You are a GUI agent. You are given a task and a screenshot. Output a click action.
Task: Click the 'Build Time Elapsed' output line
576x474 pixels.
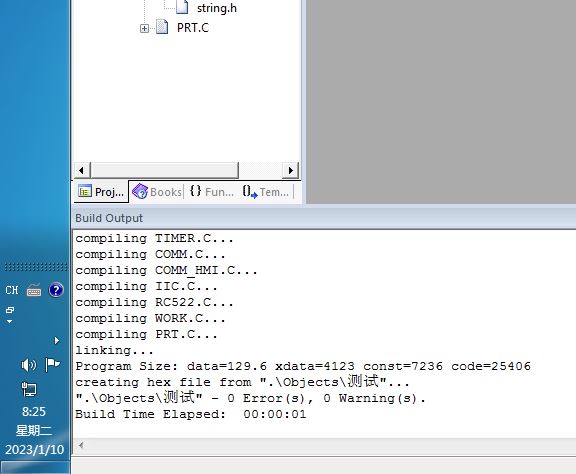191,414
